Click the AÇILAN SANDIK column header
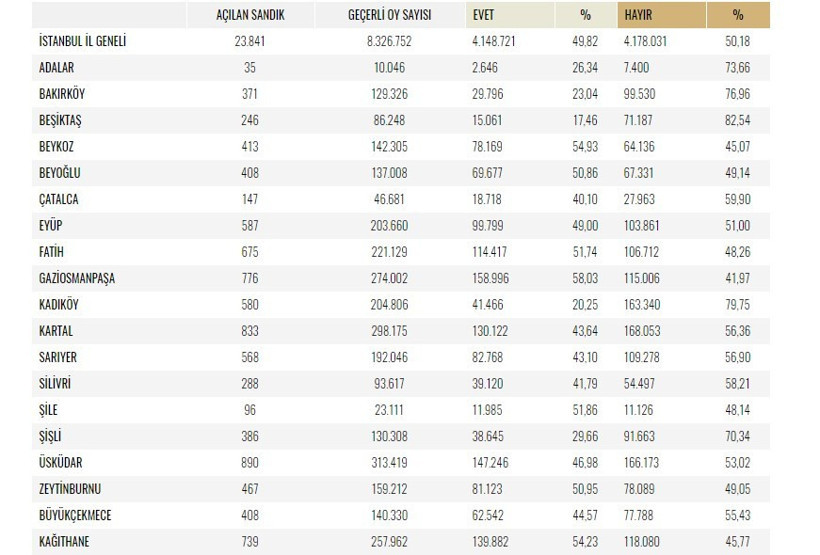Viewport: 820px width, 555px height. click(243, 15)
